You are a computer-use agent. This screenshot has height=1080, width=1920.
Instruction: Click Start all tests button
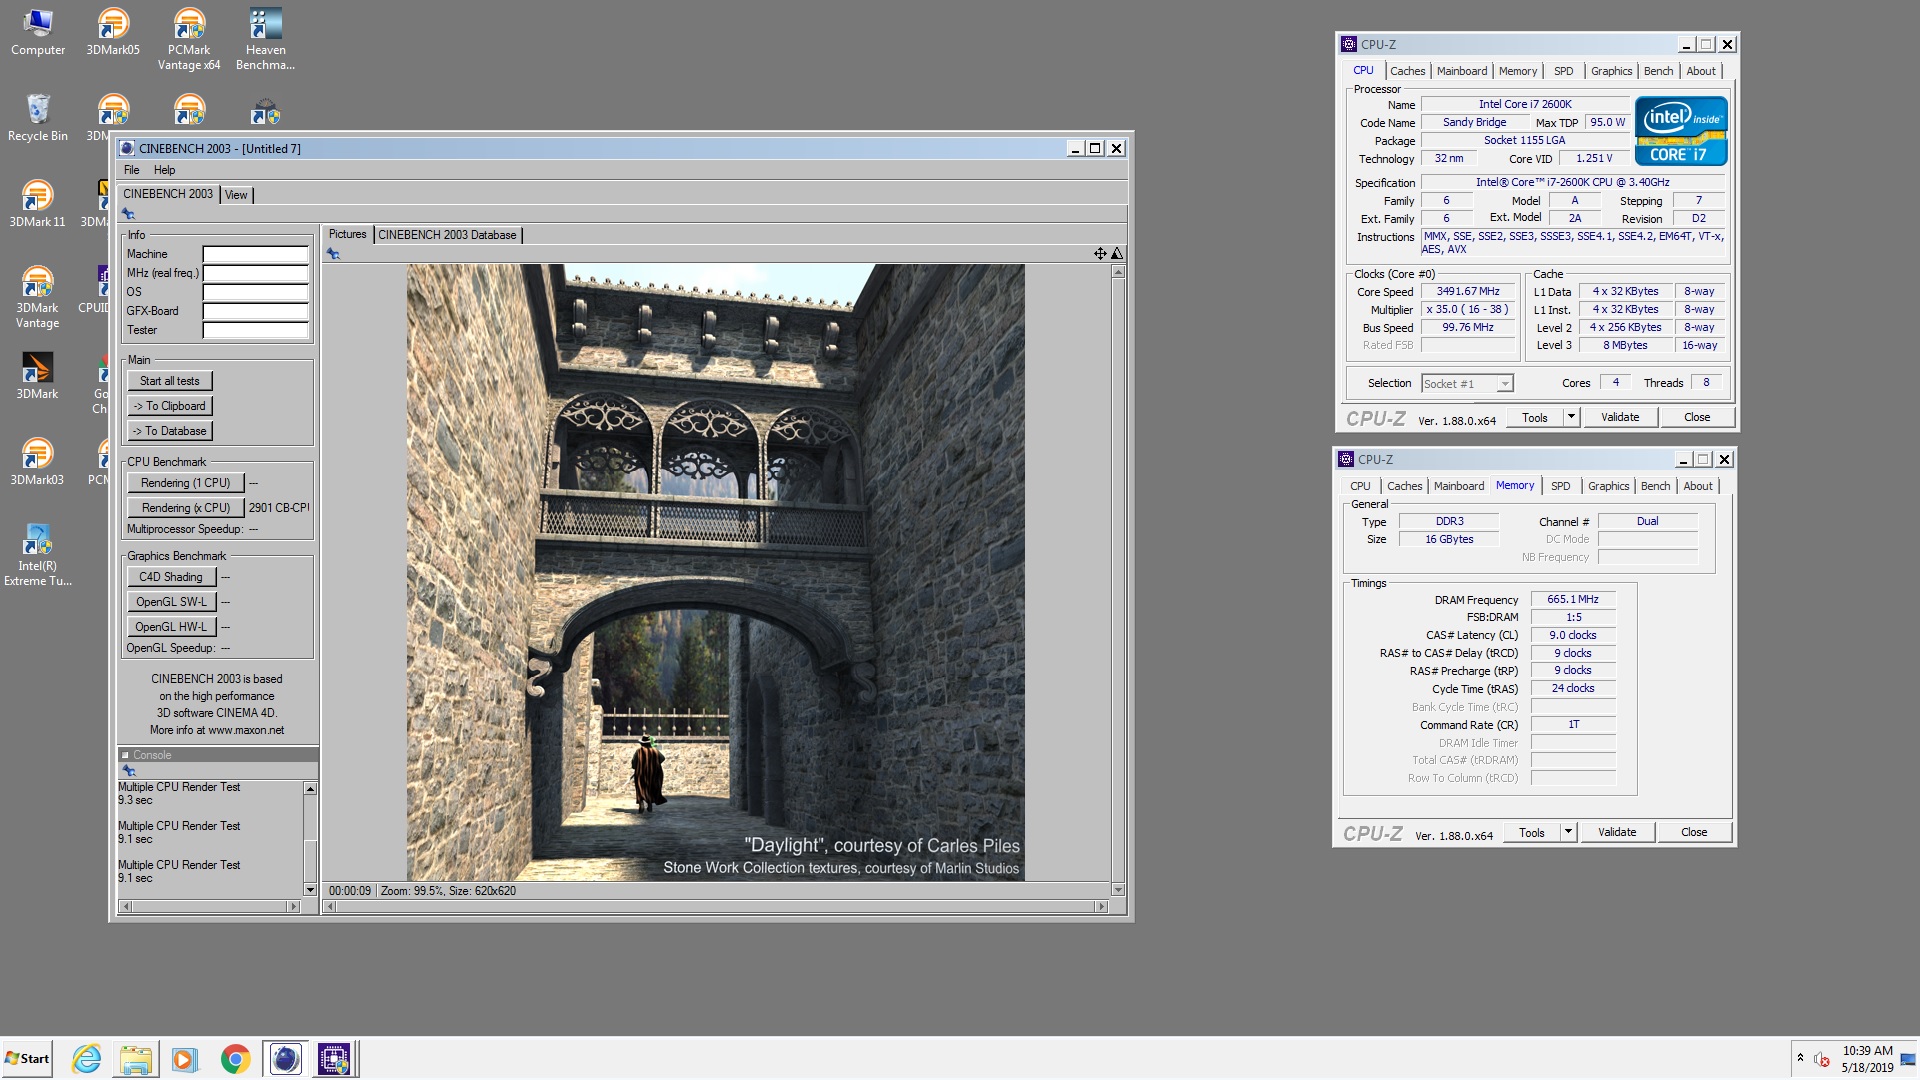[170, 381]
